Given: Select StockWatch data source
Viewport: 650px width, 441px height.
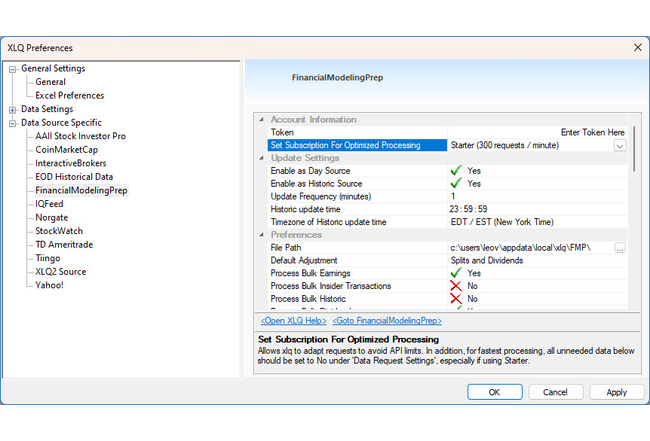Looking at the screenshot, I should (x=59, y=231).
